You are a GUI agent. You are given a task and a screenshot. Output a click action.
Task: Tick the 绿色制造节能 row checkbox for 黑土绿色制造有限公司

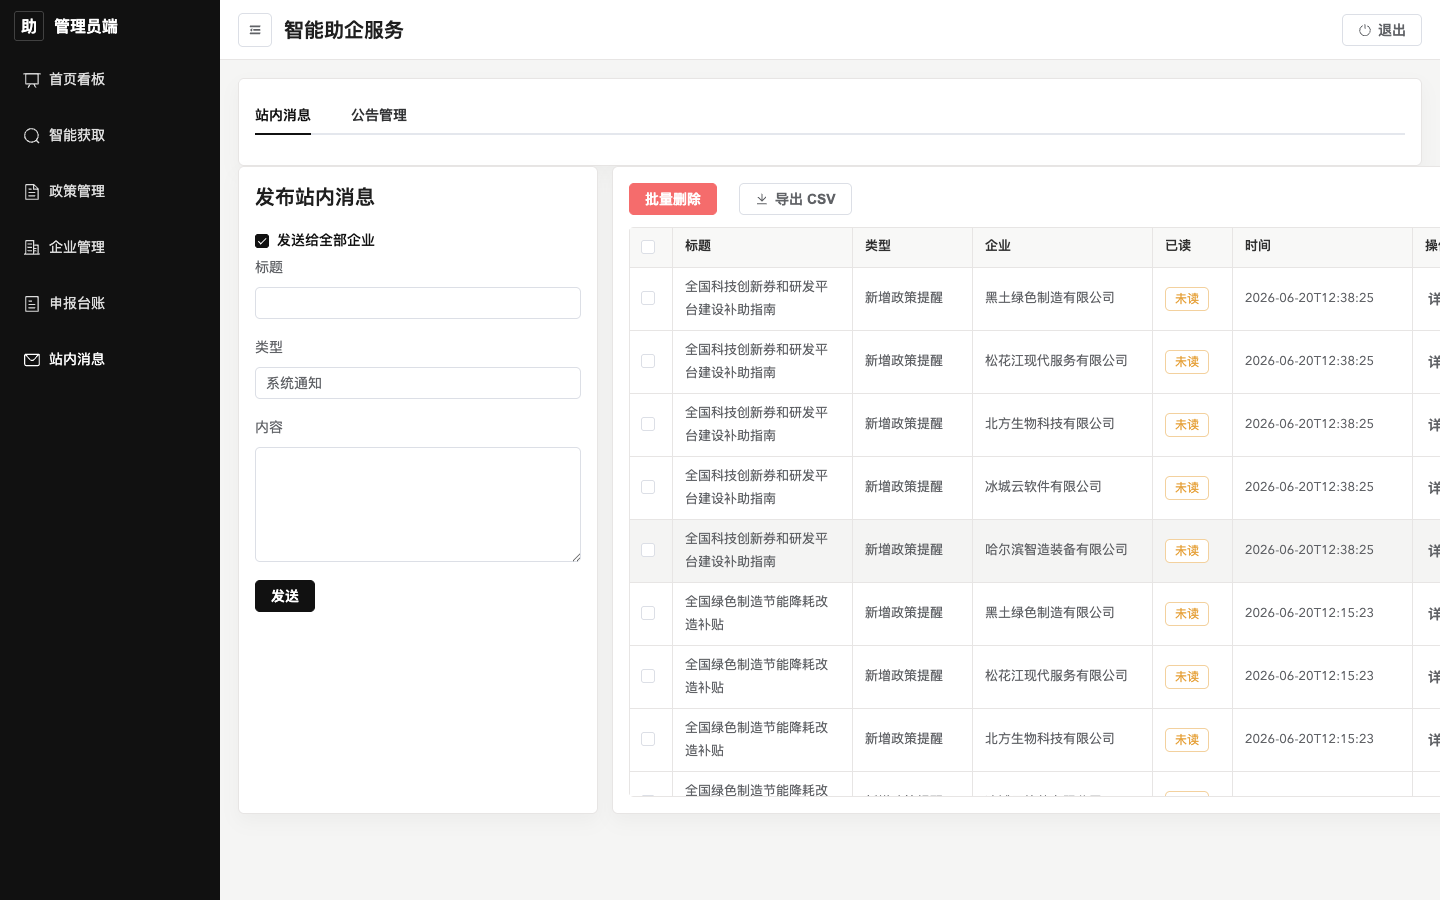click(x=648, y=613)
